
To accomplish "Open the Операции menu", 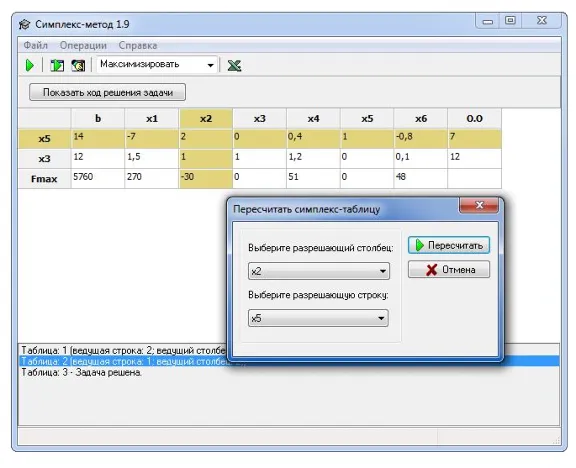I will (83, 46).
